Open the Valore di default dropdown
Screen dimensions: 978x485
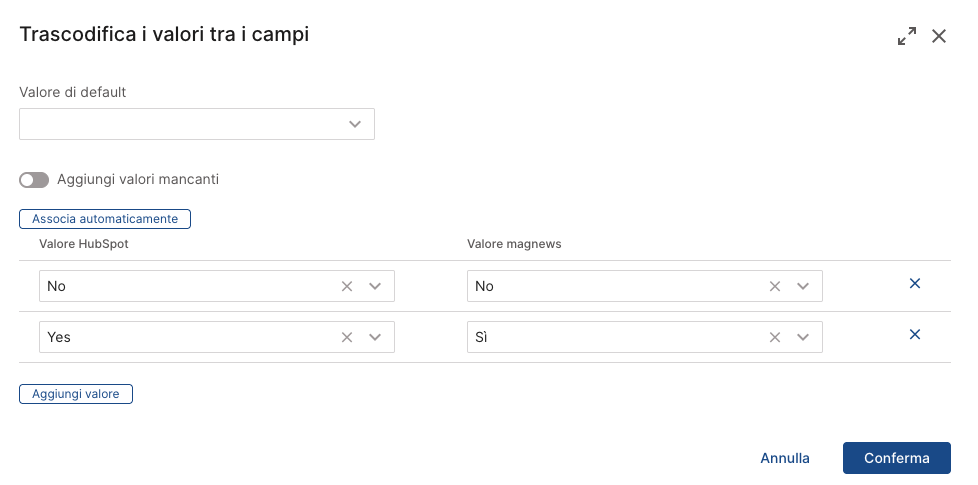pos(354,124)
